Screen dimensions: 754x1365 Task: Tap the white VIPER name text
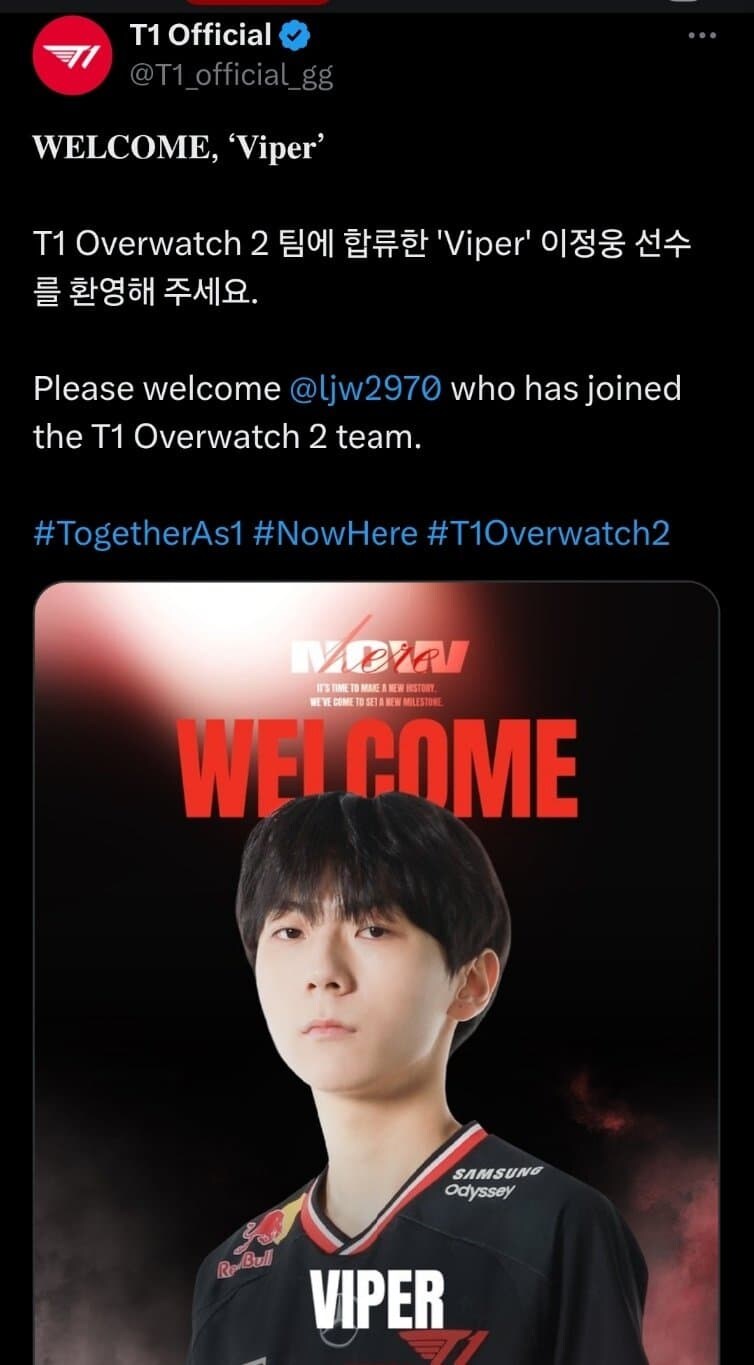point(377,1301)
